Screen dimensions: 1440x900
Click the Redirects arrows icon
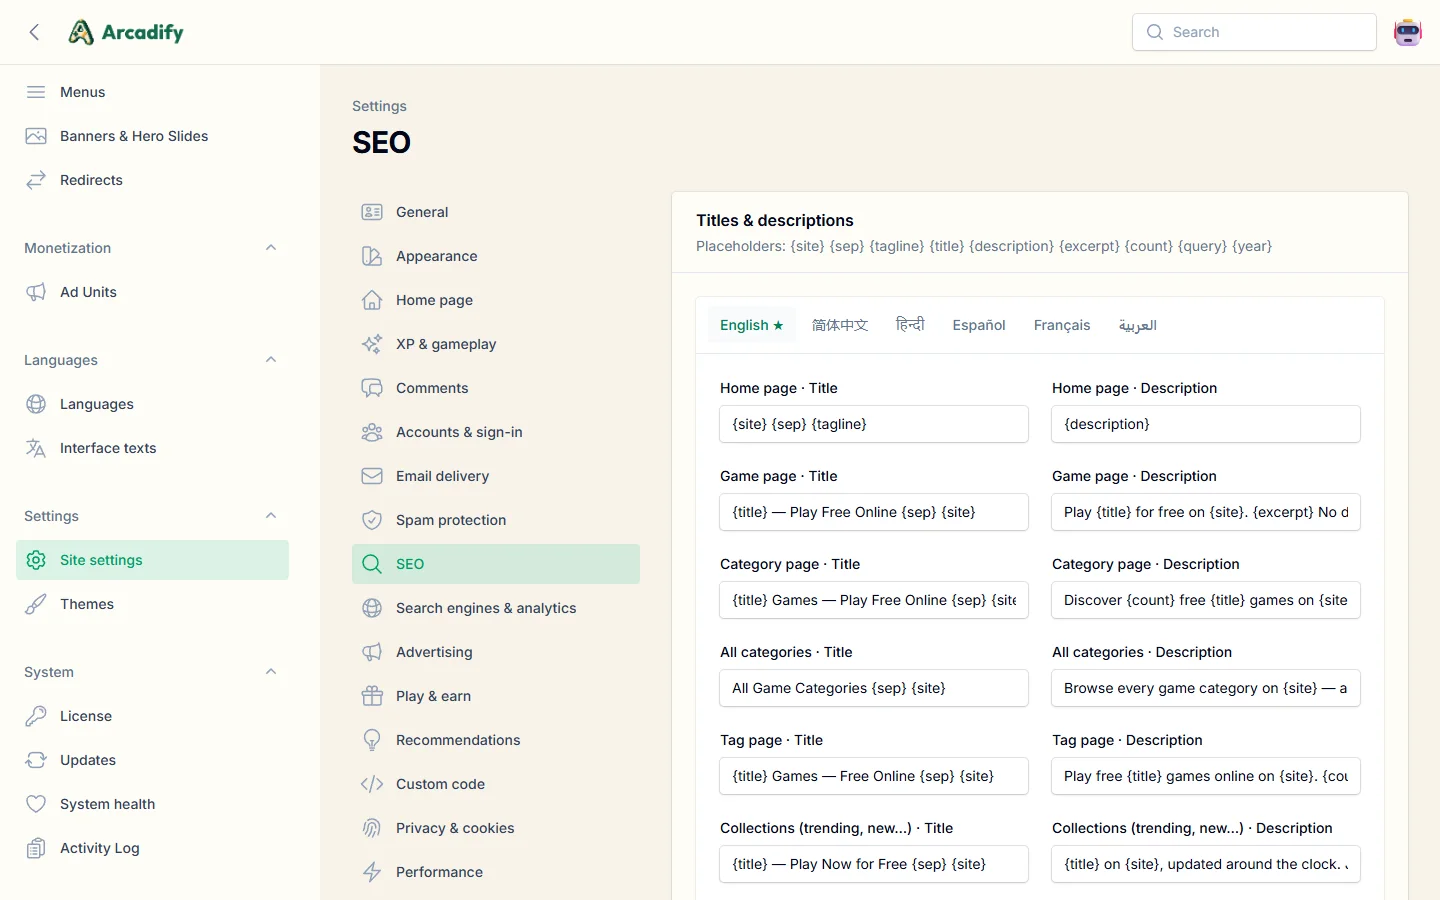click(36, 180)
